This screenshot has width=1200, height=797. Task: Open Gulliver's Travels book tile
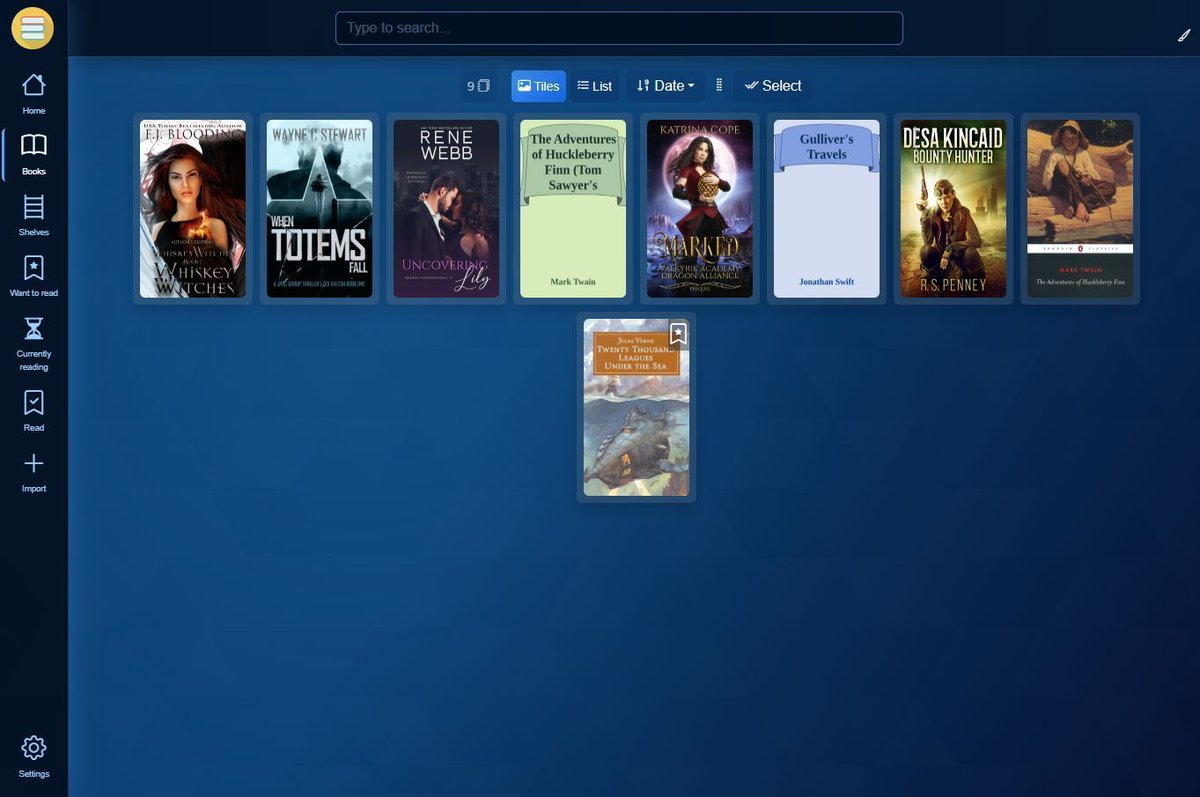tap(827, 209)
